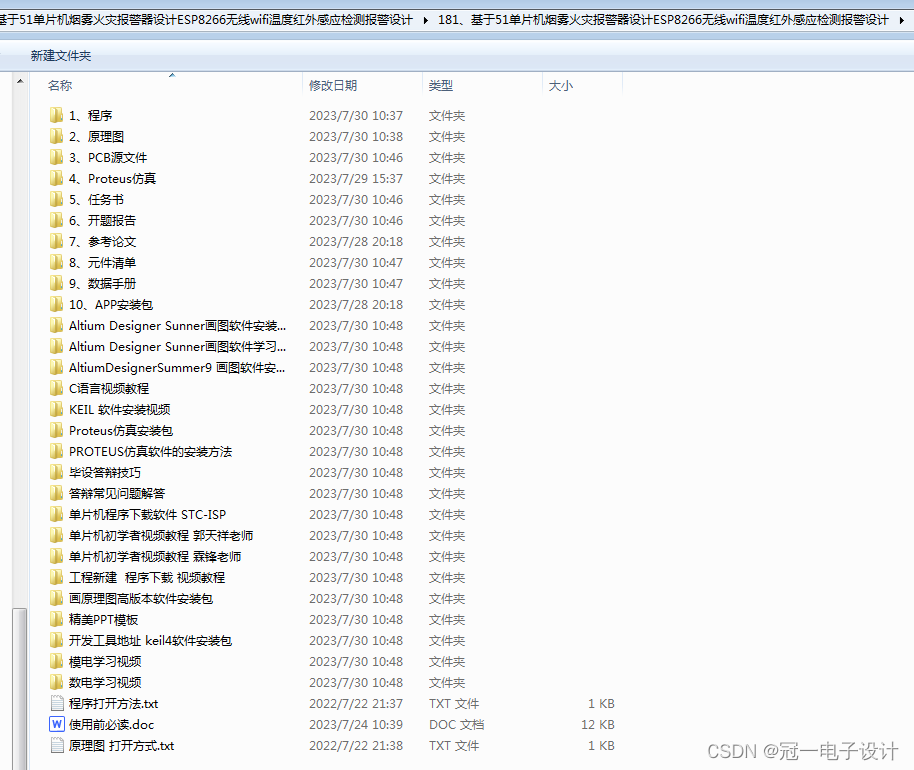Click the folder icon of C语言视频教程

[x=57, y=388]
